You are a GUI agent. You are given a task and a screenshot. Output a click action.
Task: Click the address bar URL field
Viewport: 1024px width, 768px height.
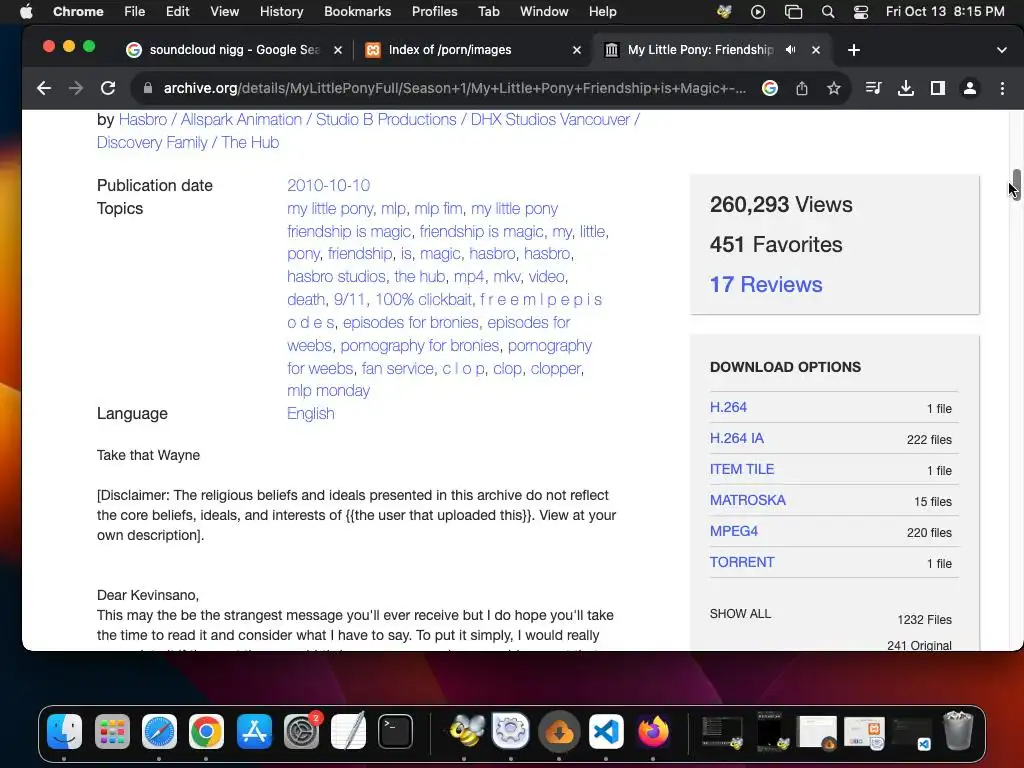coord(455,88)
